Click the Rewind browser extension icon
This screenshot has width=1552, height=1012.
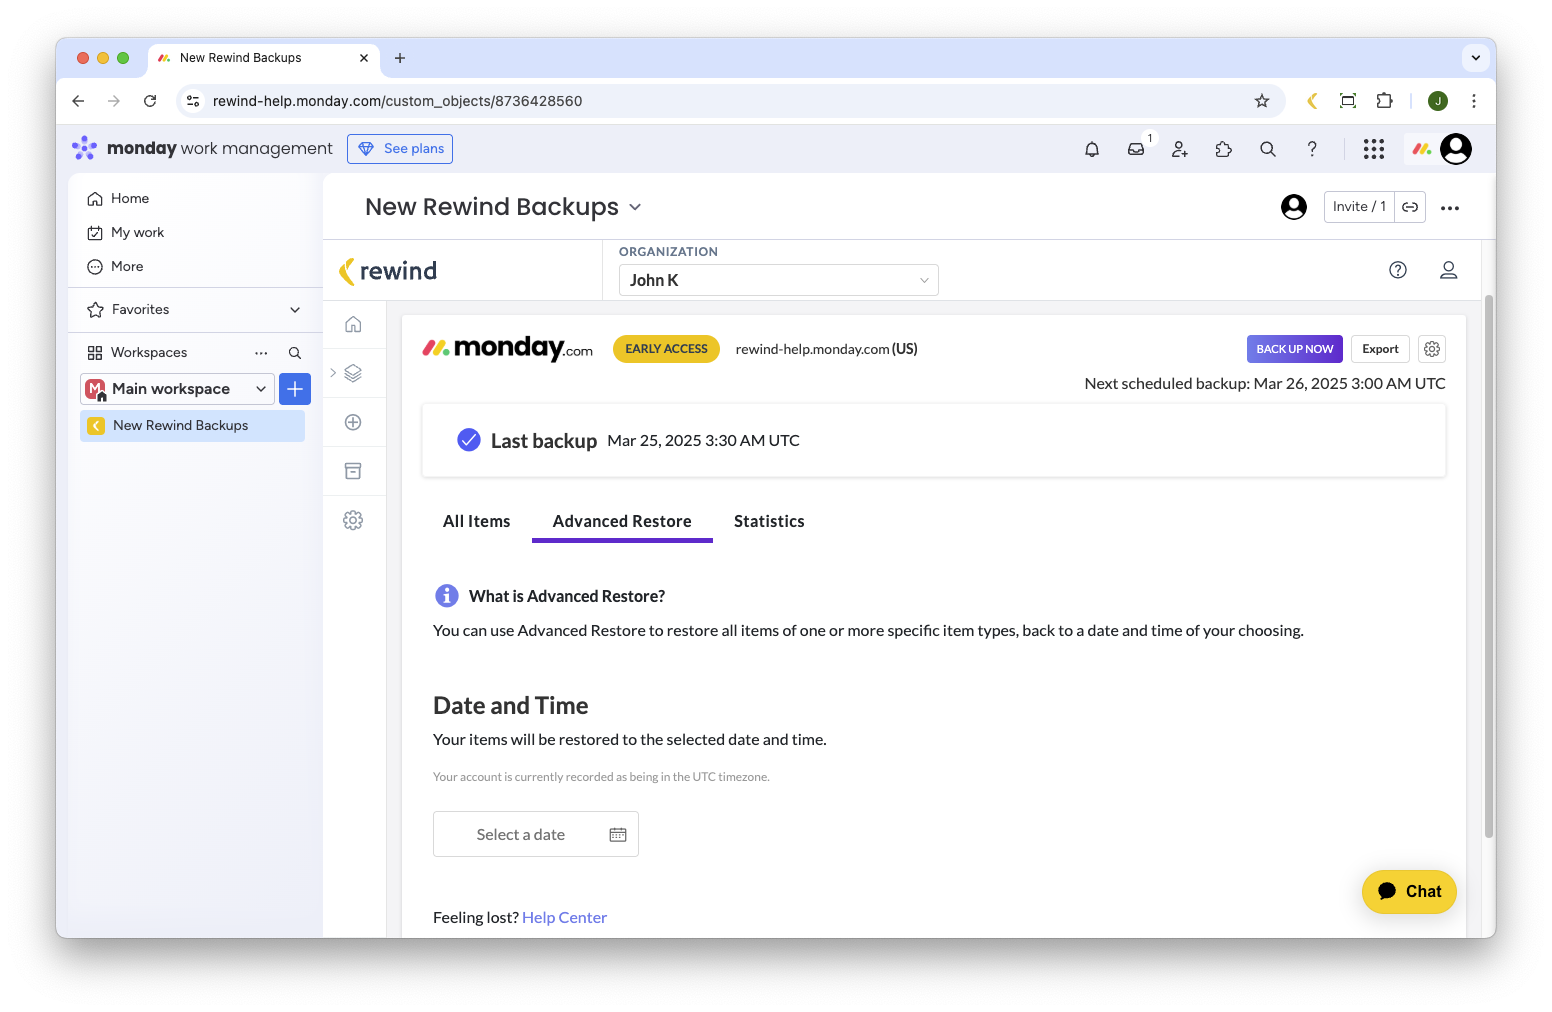(x=1312, y=101)
